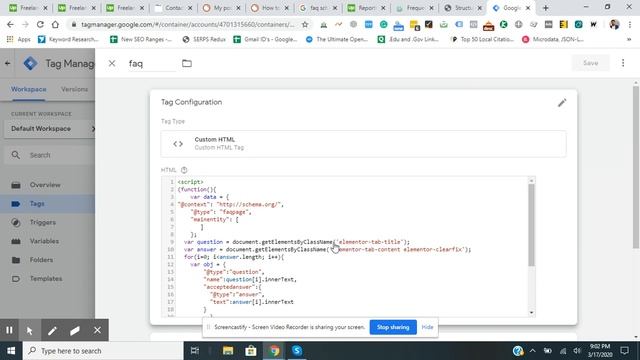The width and height of the screenshot is (640, 360).
Task: Open Chrome profile avatar
Action: click(x=614, y=24)
